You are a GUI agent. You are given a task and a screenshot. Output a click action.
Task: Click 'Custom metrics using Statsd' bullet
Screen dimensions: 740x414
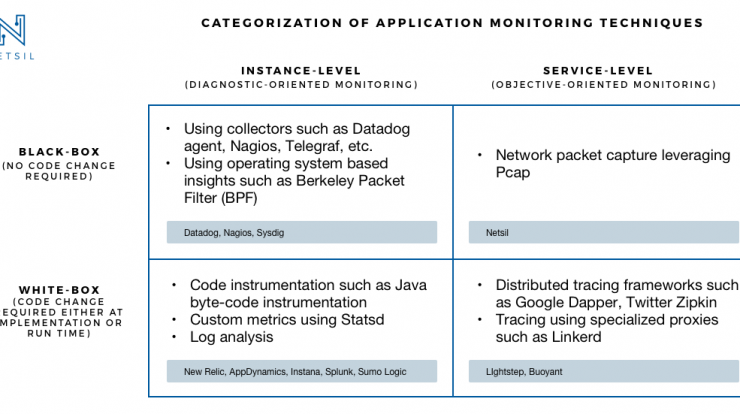(287, 320)
